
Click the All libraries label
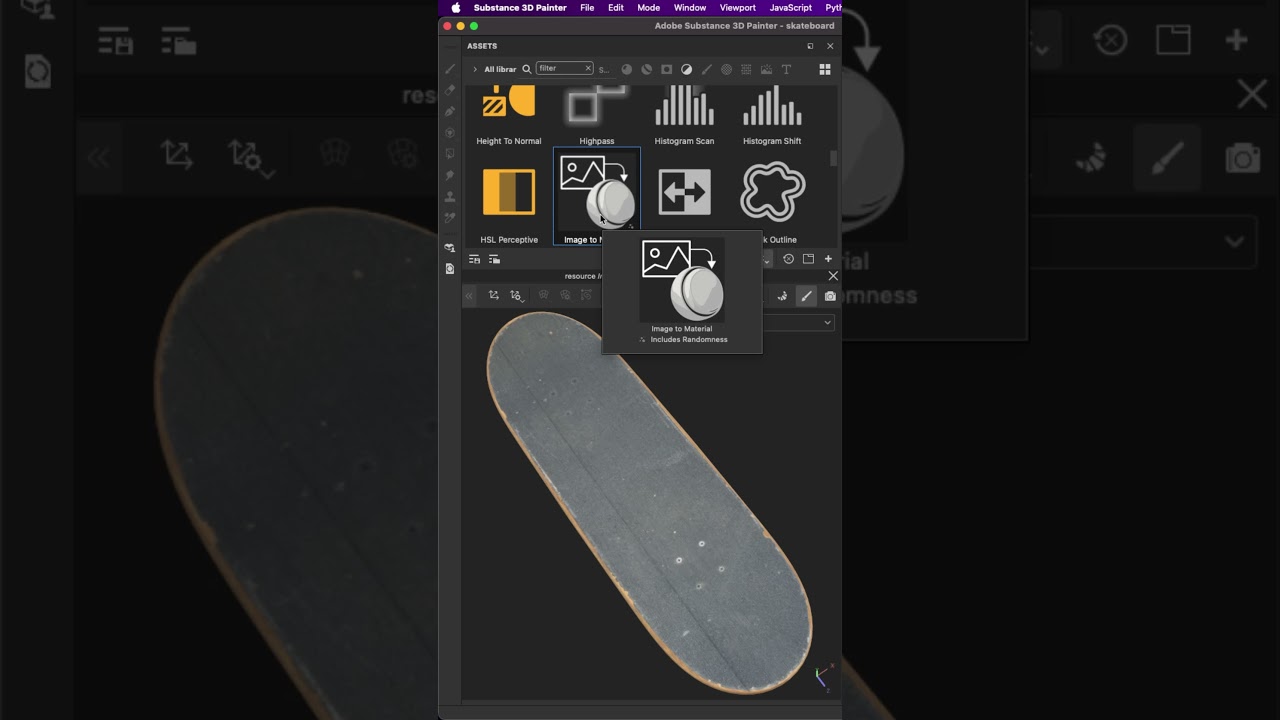pos(500,69)
